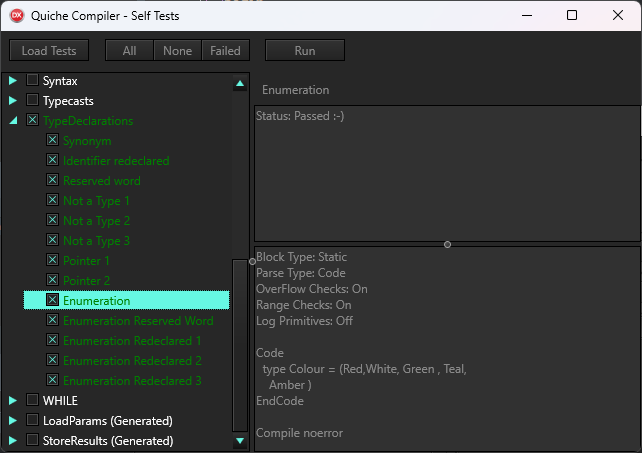The height and width of the screenshot is (453, 642).
Task: Tick the Syntax checkbox
Action: click(x=32, y=79)
